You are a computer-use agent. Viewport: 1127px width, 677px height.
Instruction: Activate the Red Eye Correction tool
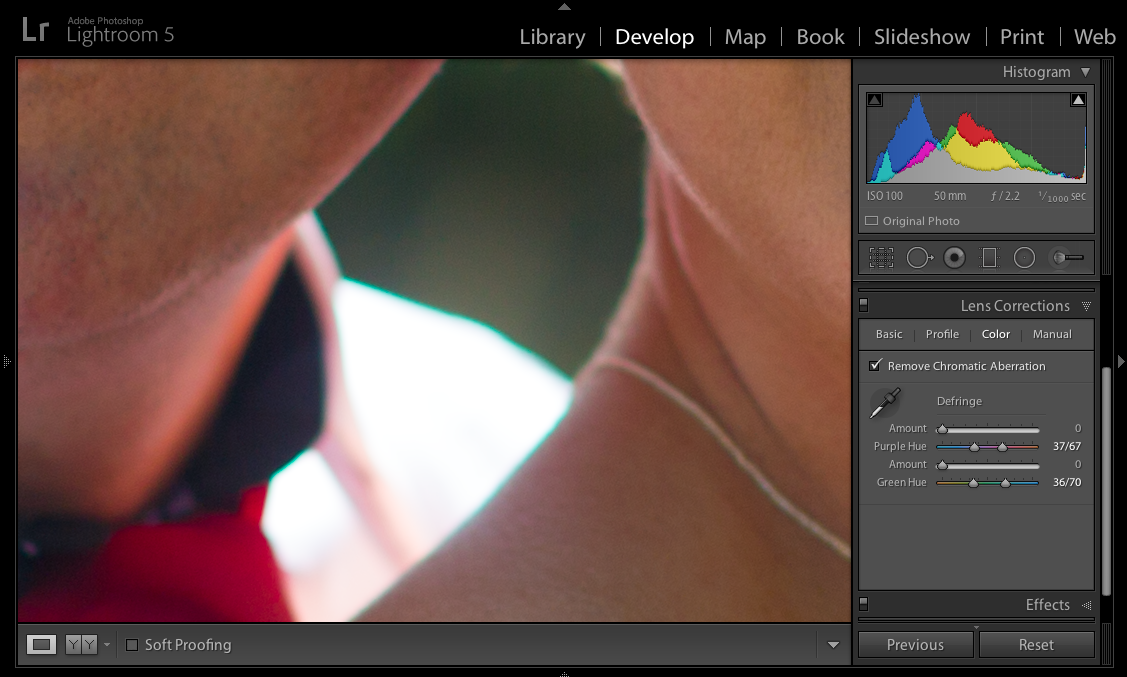pyautogui.click(x=954, y=257)
